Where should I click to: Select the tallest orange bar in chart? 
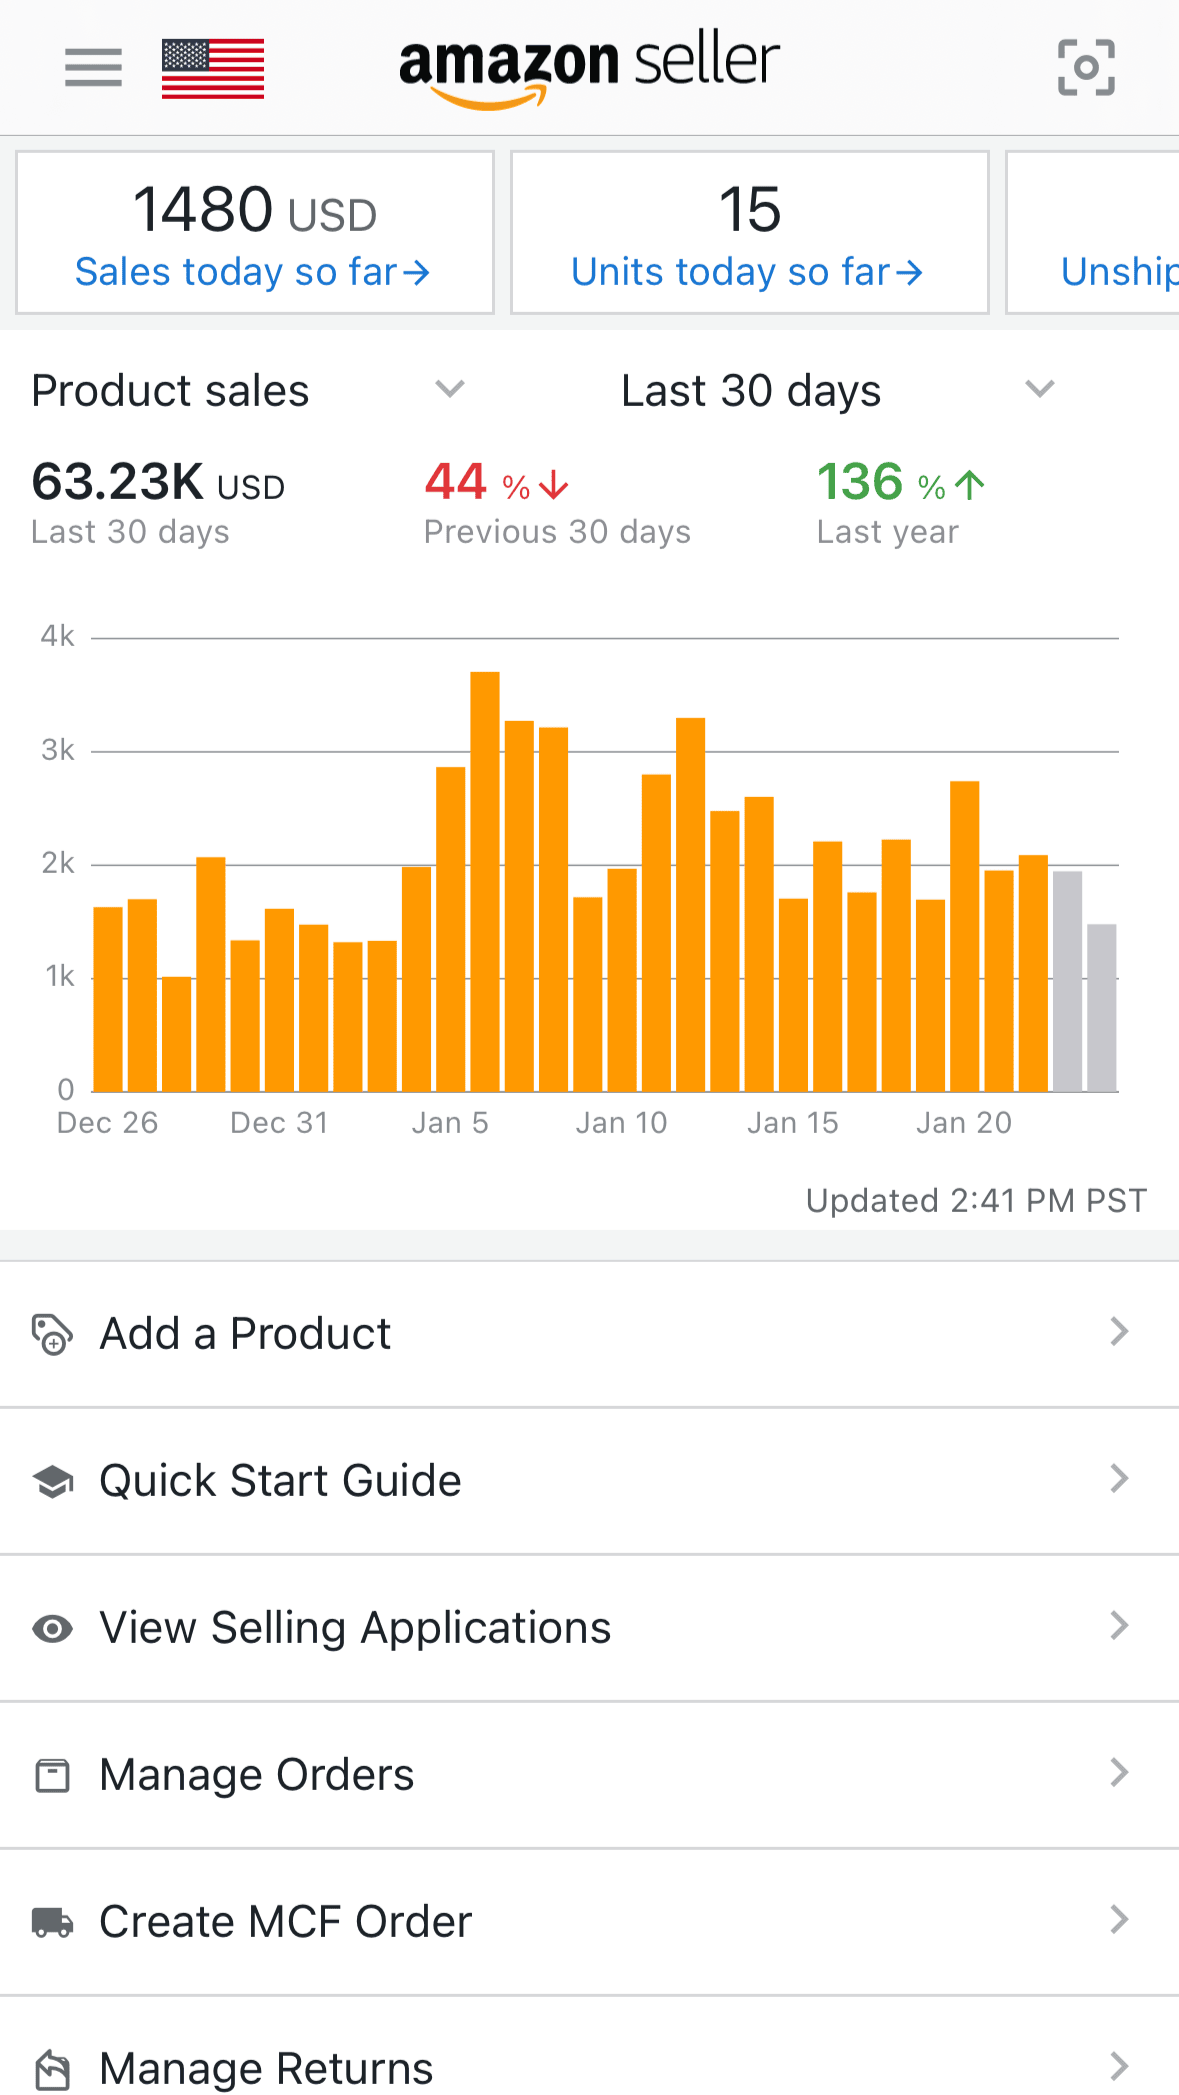click(485, 880)
